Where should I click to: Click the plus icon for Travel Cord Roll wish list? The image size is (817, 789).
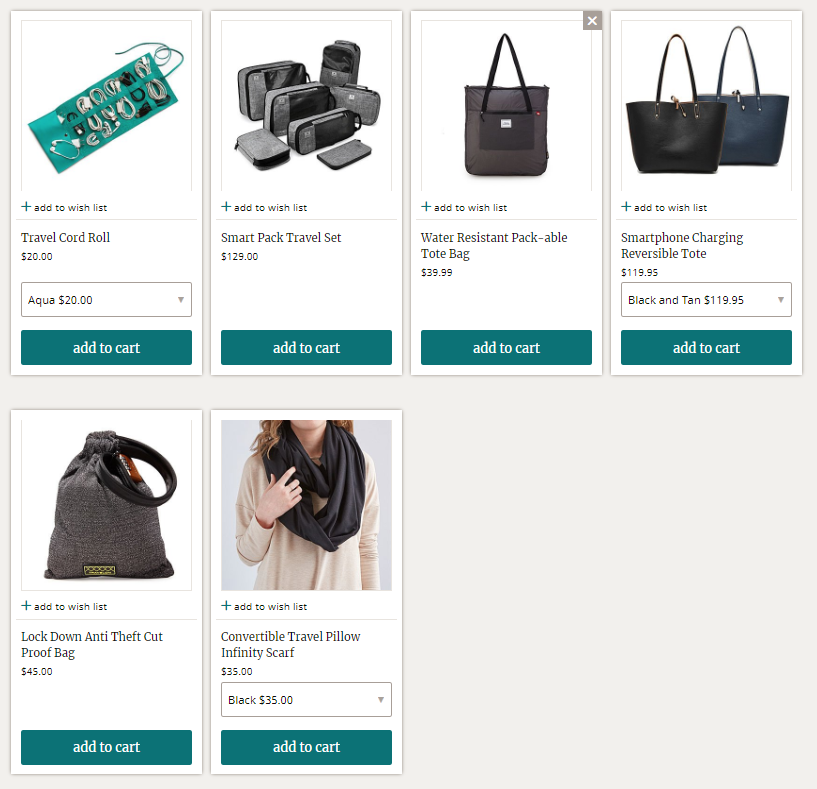[26, 207]
